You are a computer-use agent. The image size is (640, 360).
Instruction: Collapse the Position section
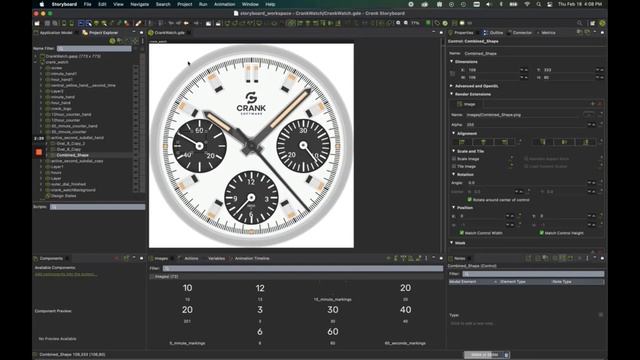point(453,207)
